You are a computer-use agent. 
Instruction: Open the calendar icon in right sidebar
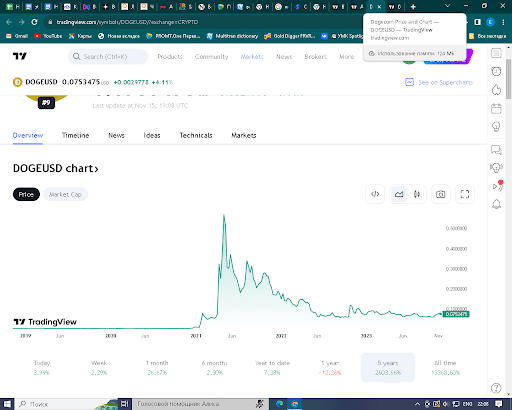[496, 108]
